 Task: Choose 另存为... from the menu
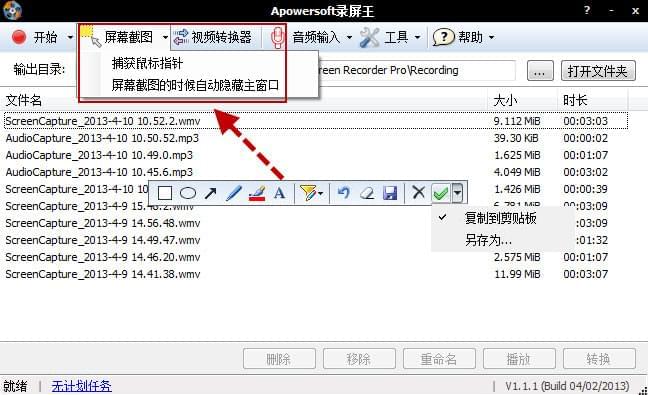point(488,240)
